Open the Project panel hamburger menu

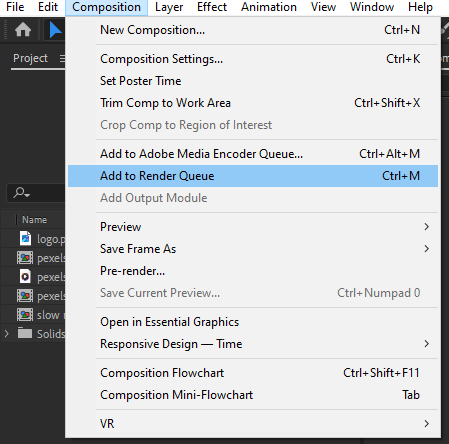62,59
